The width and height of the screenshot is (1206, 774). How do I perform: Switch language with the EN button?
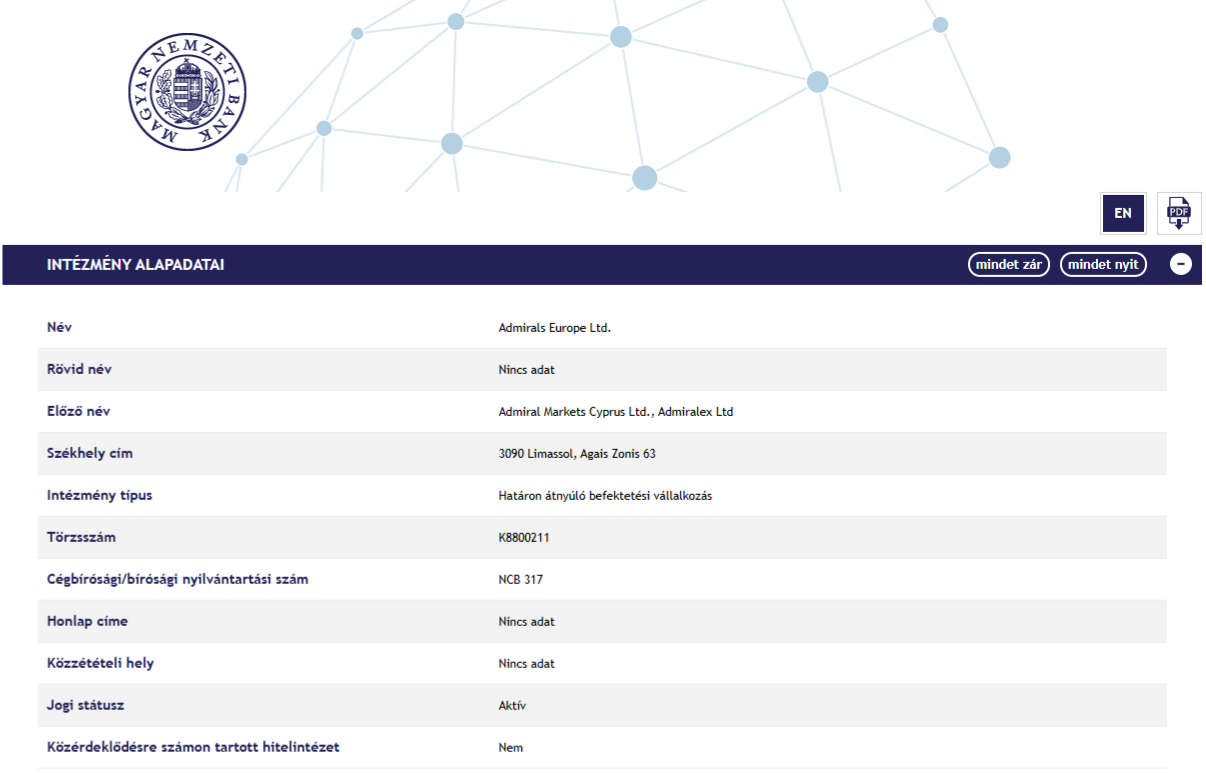[x=1123, y=213]
